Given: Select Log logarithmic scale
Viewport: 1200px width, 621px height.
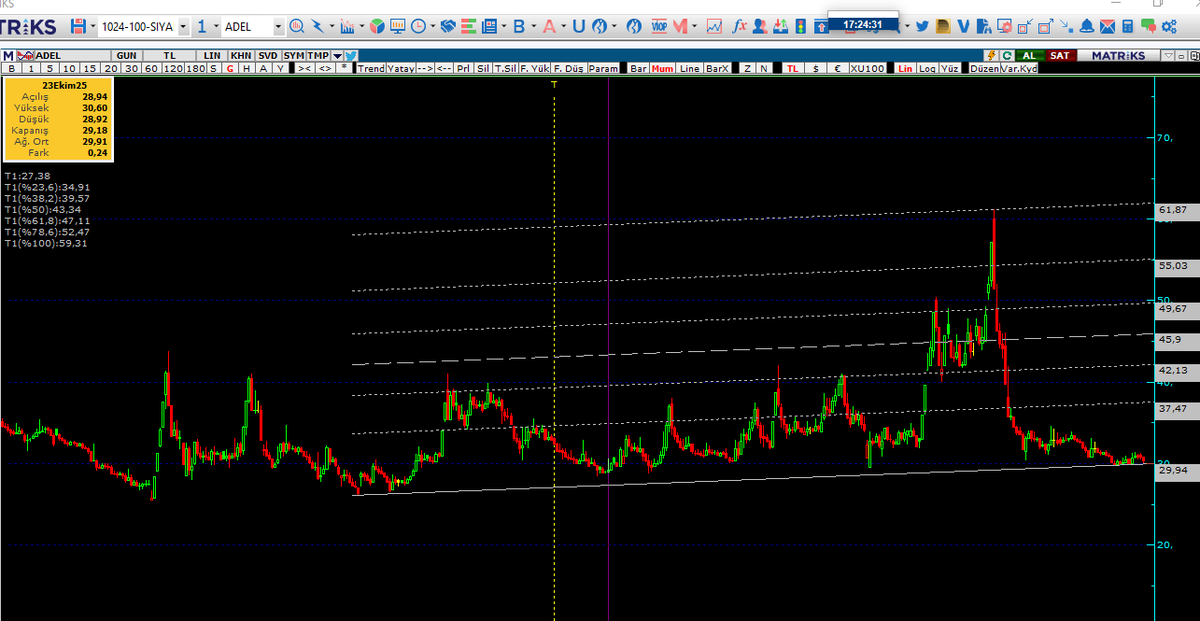Looking at the screenshot, I should point(927,68).
